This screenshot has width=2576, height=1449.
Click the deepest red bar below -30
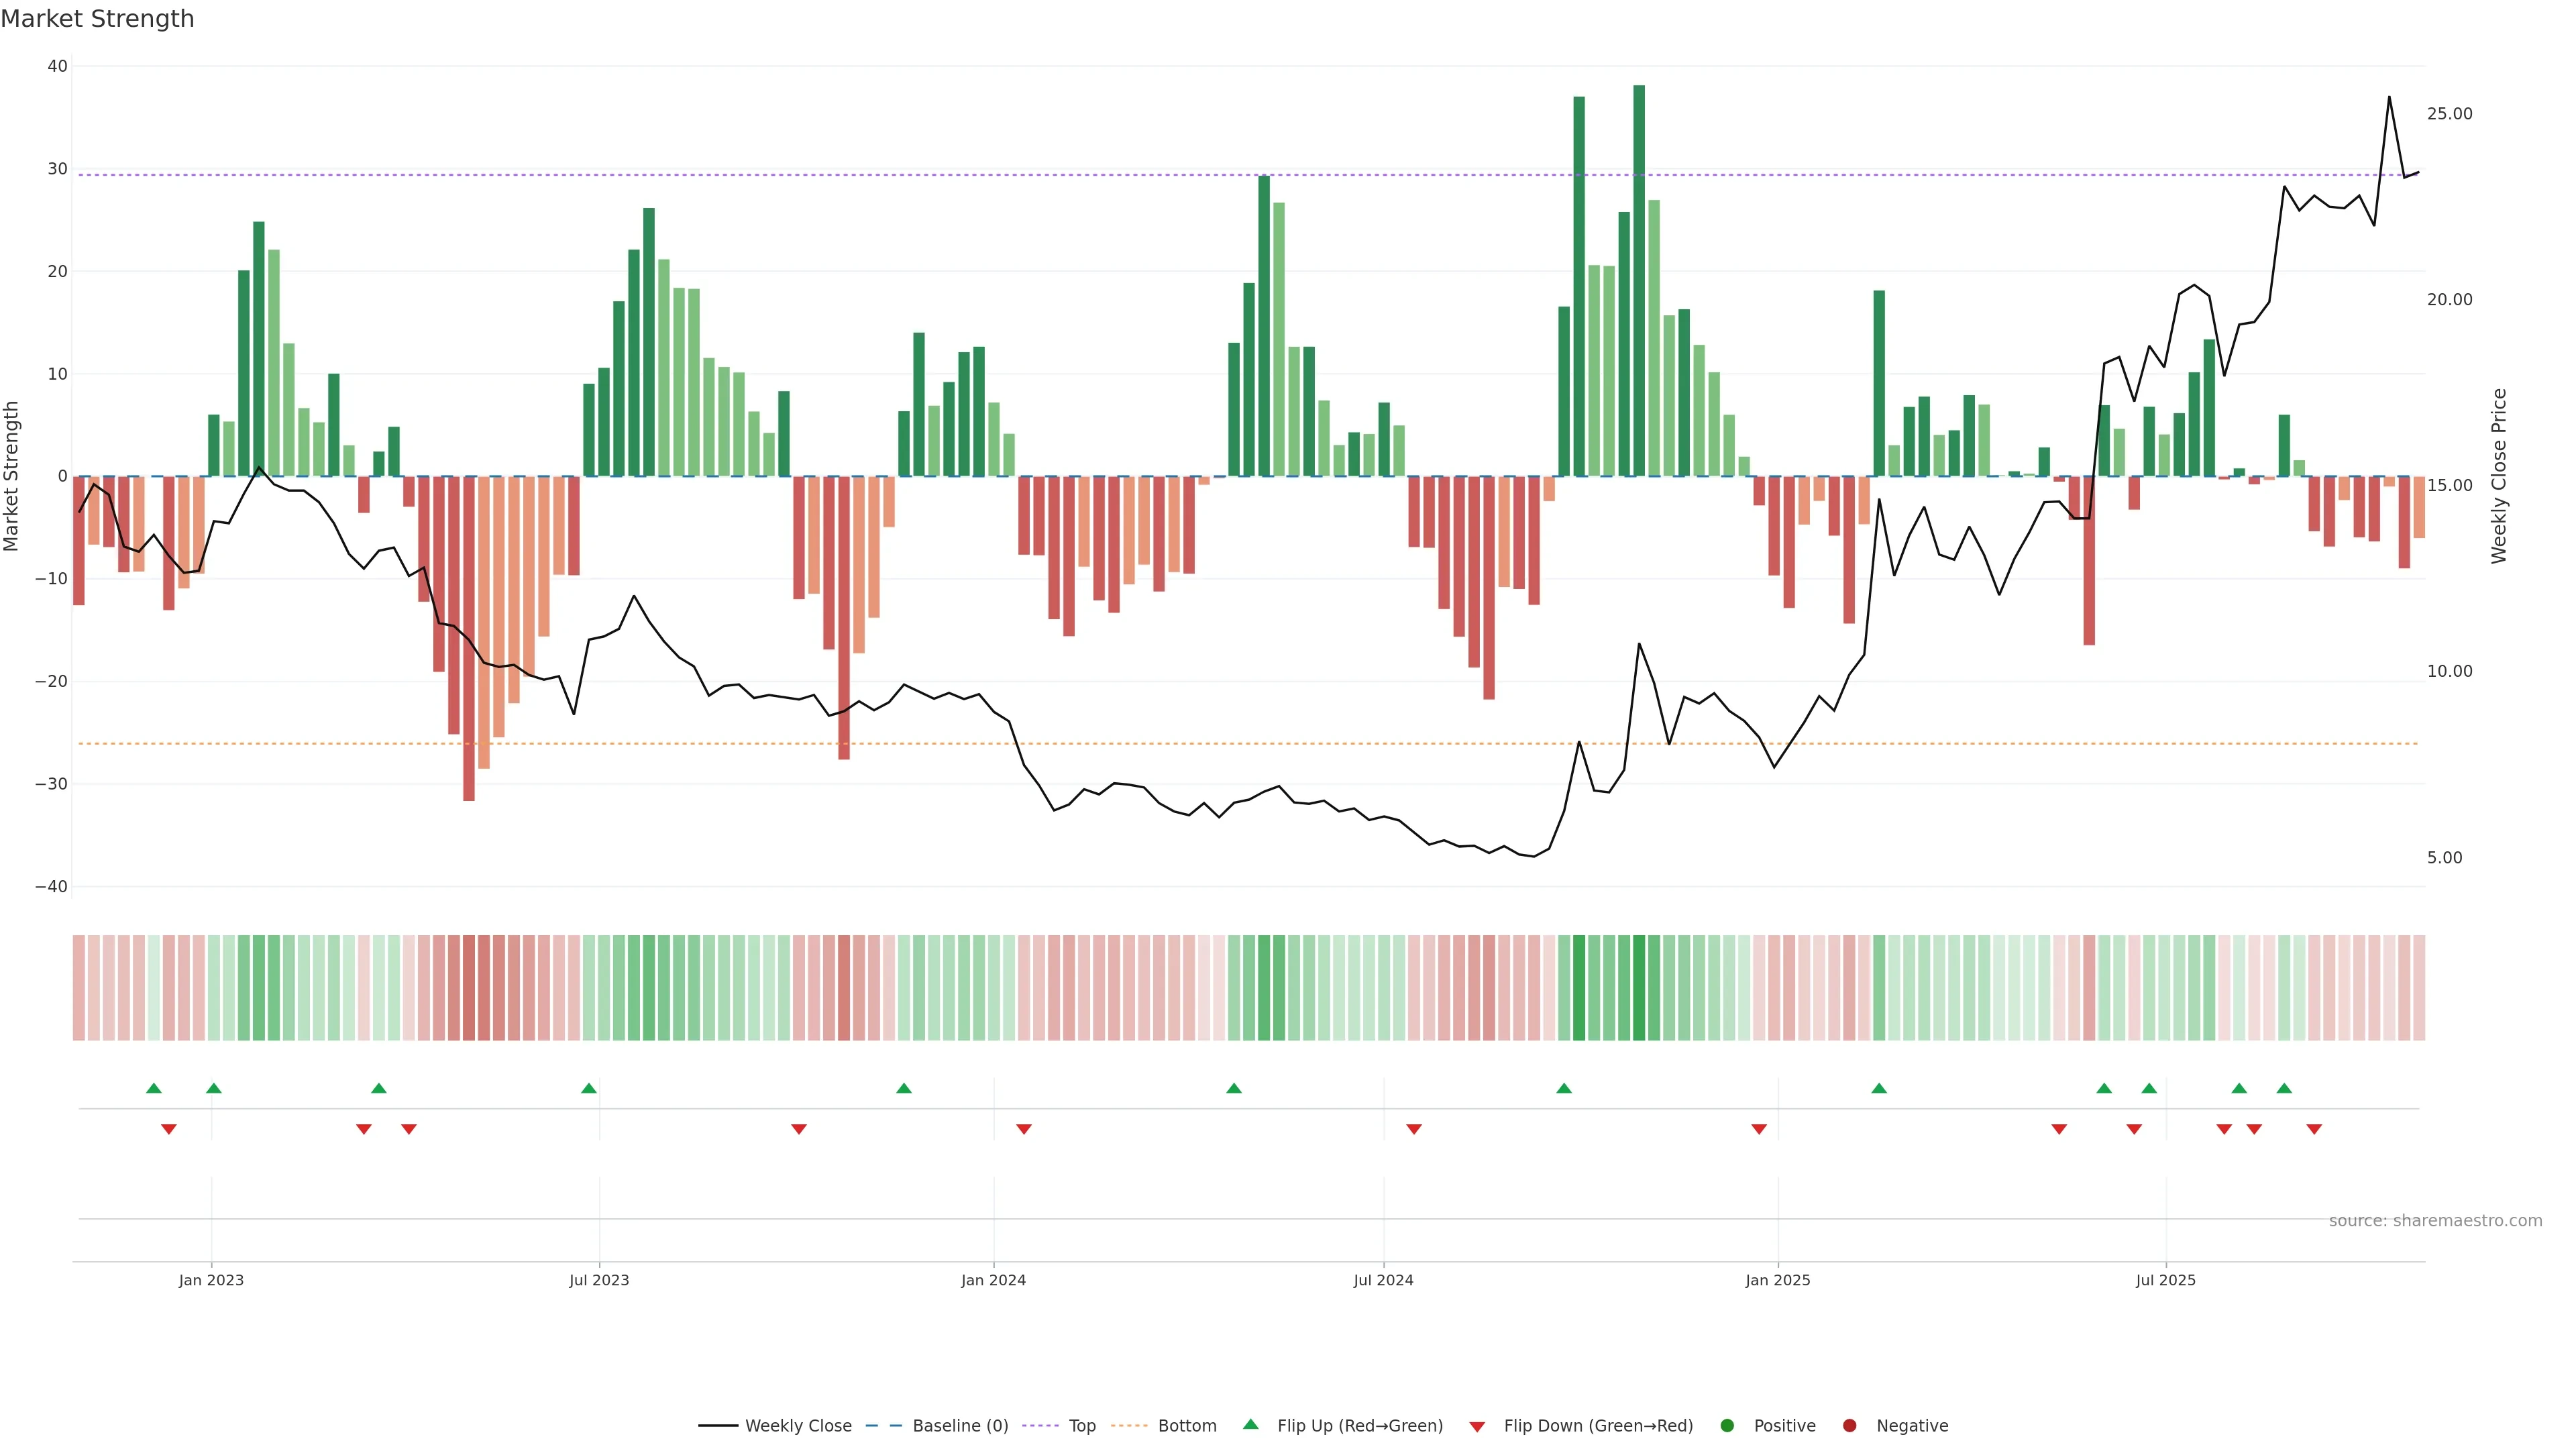(x=469, y=640)
